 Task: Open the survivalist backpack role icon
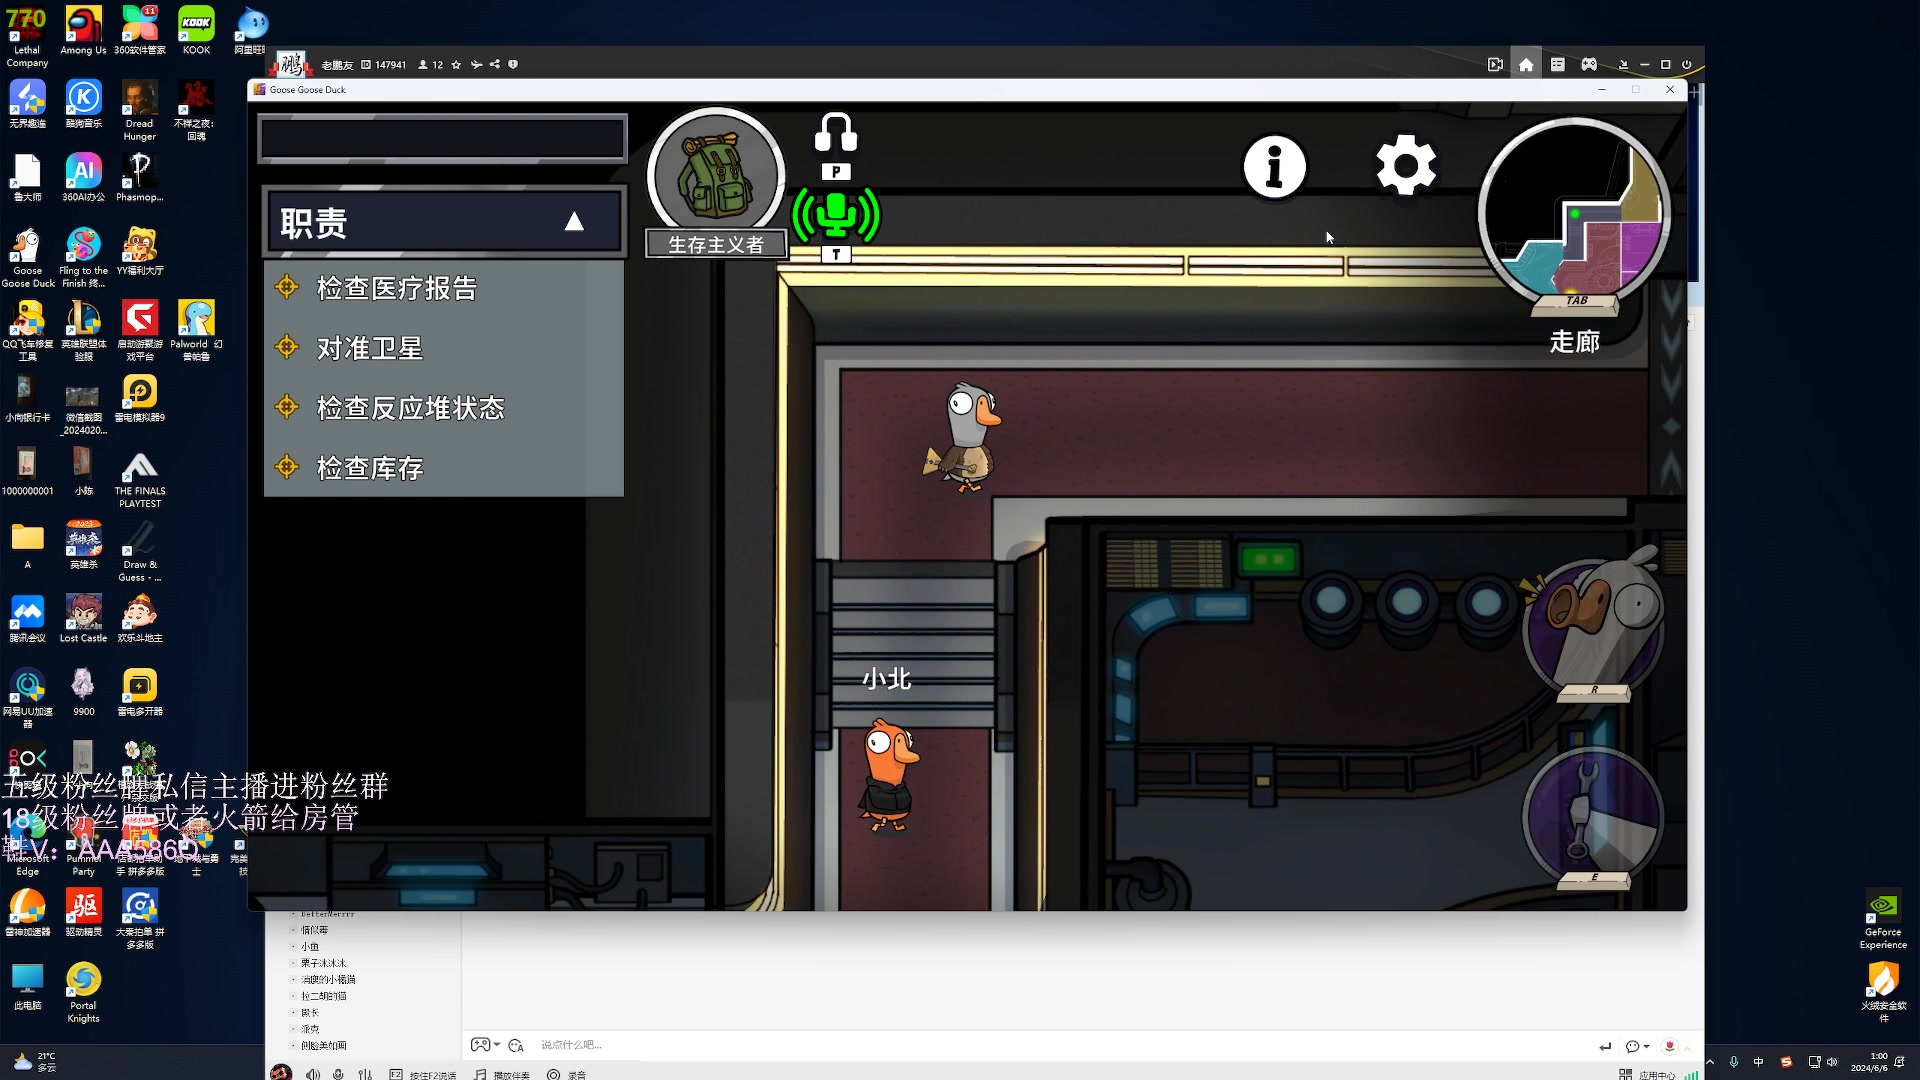pyautogui.click(x=716, y=174)
